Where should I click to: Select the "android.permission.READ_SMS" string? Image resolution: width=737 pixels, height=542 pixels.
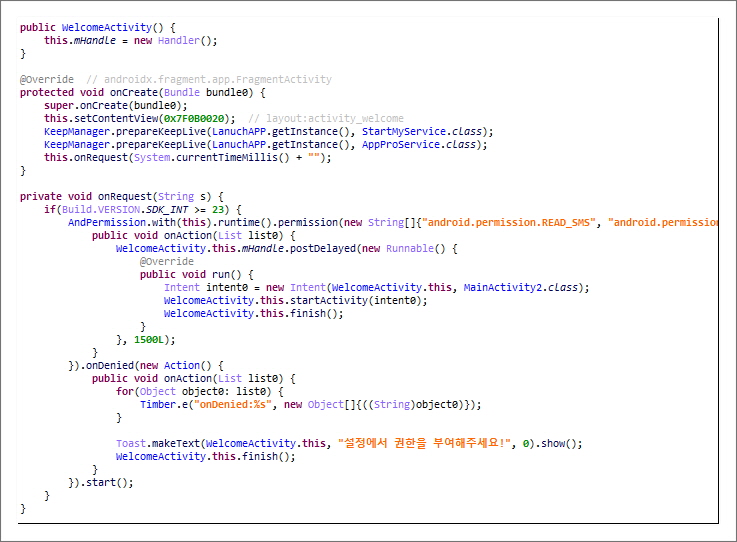509,222
